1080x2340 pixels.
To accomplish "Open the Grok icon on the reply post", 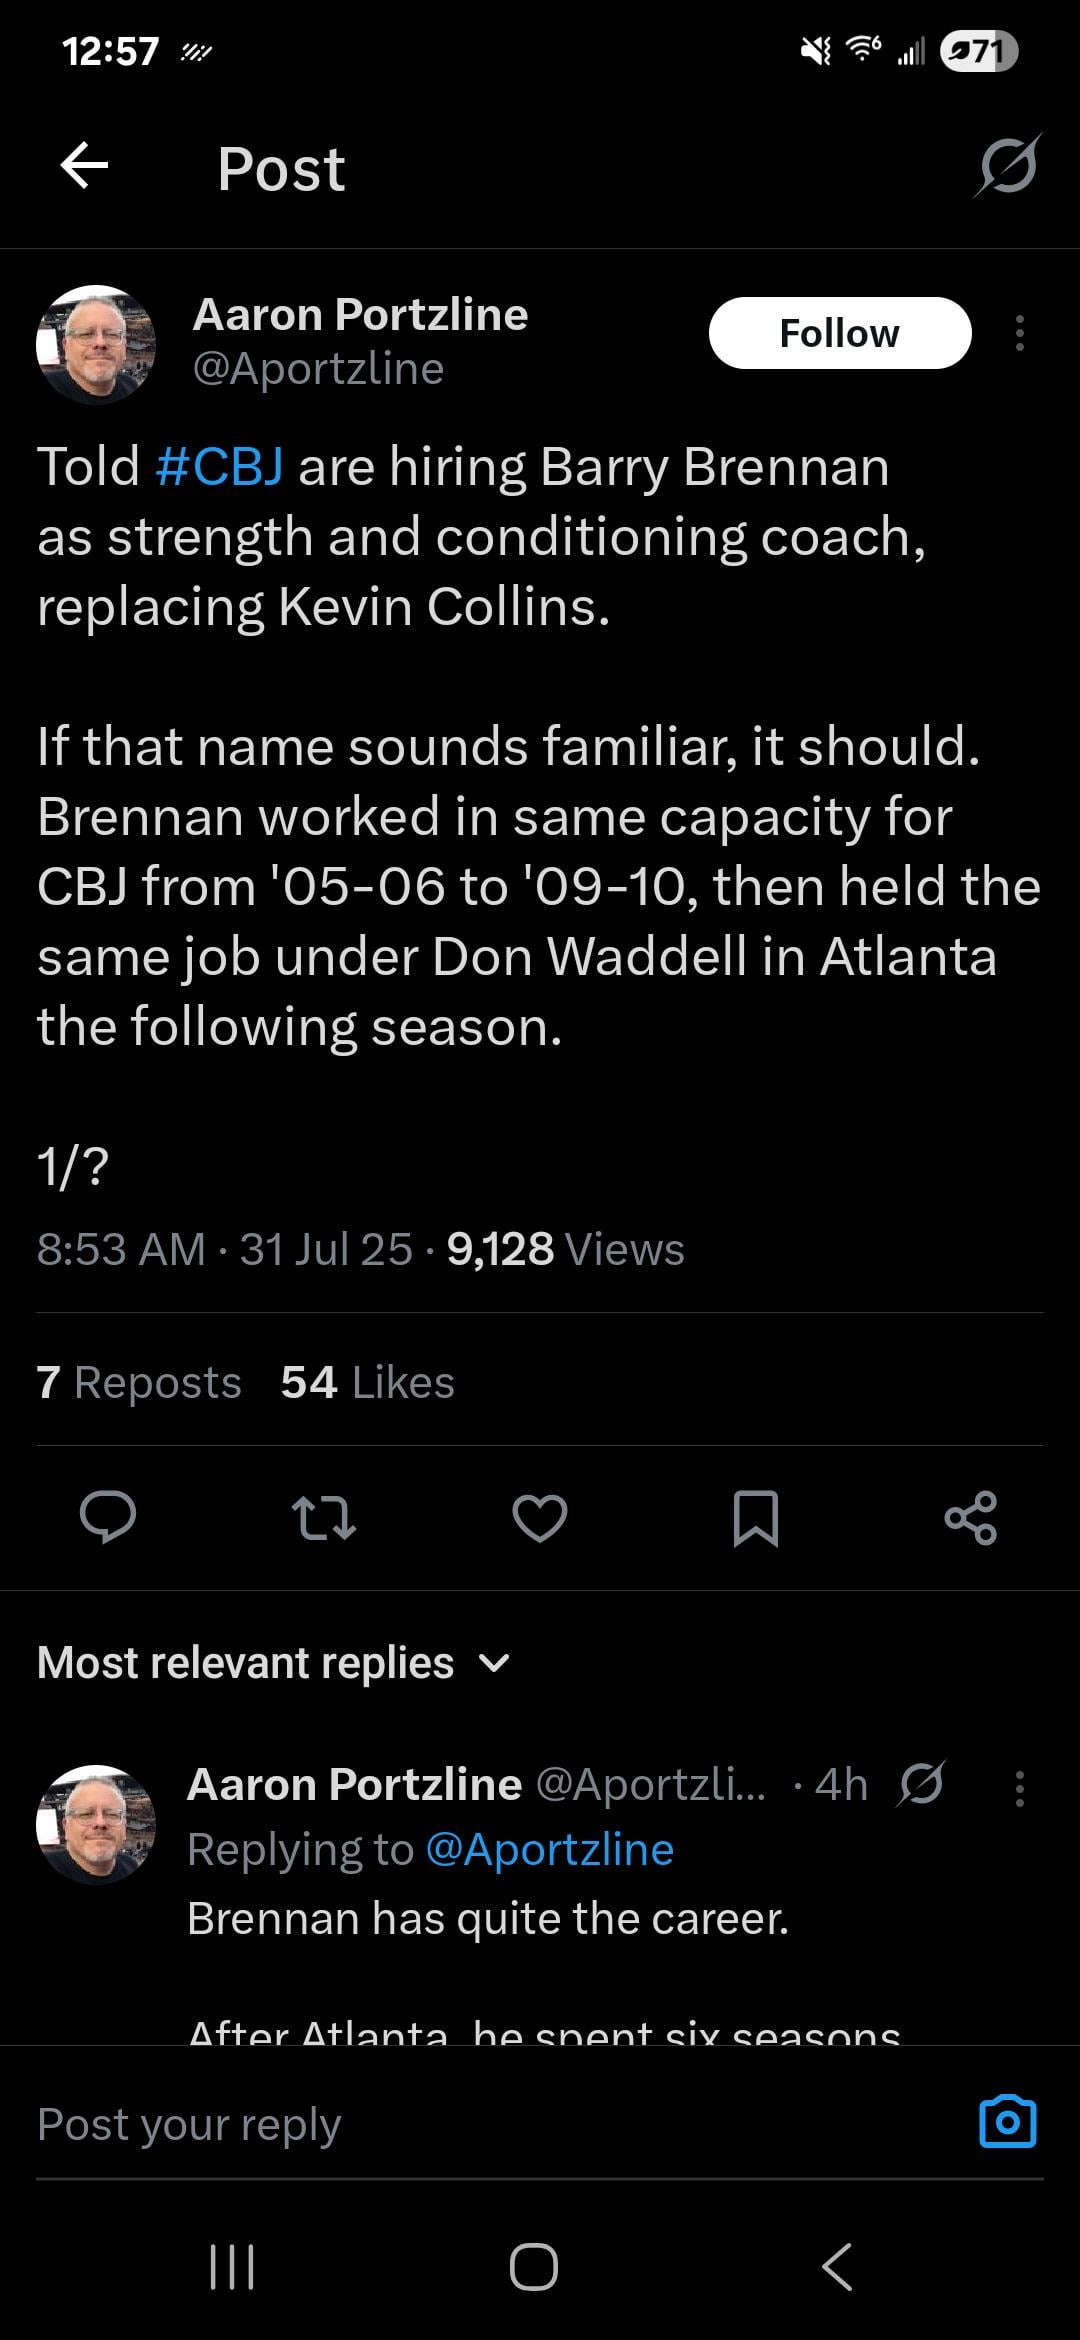I will pyautogui.click(x=921, y=1784).
